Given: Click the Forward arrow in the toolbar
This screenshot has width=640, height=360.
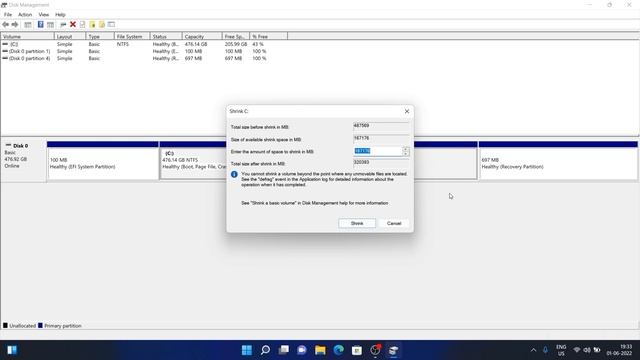Looking at the screenshot, I should point(15,24).
